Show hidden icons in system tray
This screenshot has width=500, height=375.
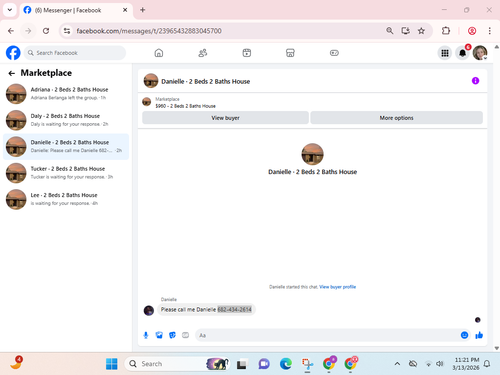[397, 364]
